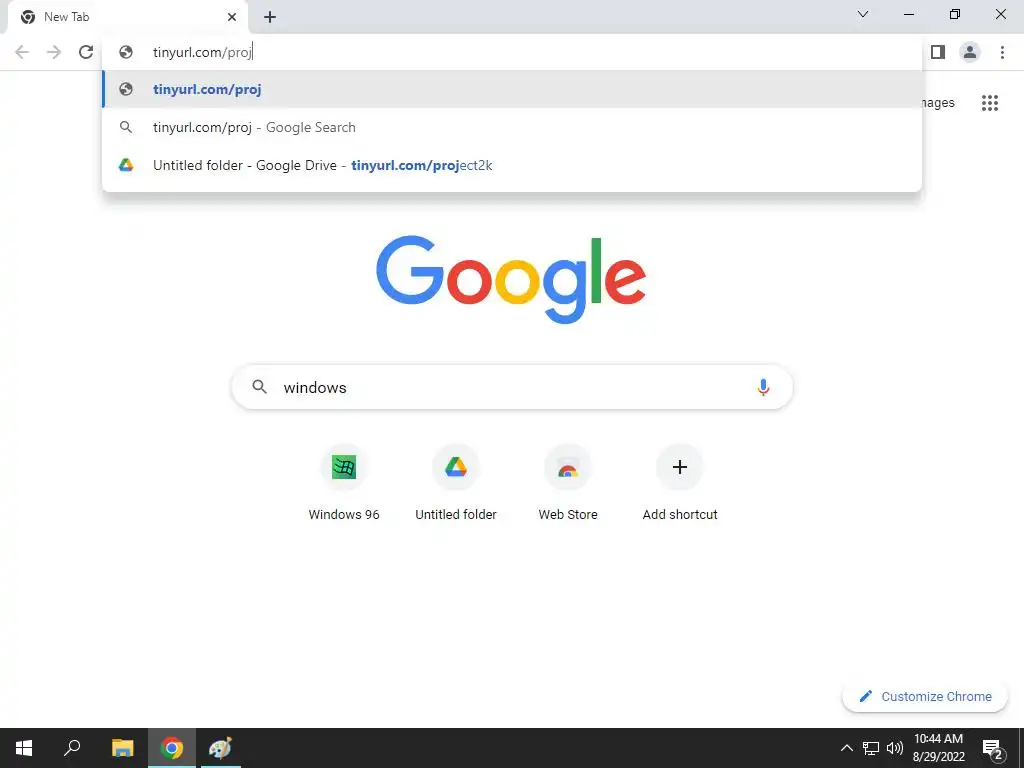Open the Web Store shortcut

(x=568, y=483)
